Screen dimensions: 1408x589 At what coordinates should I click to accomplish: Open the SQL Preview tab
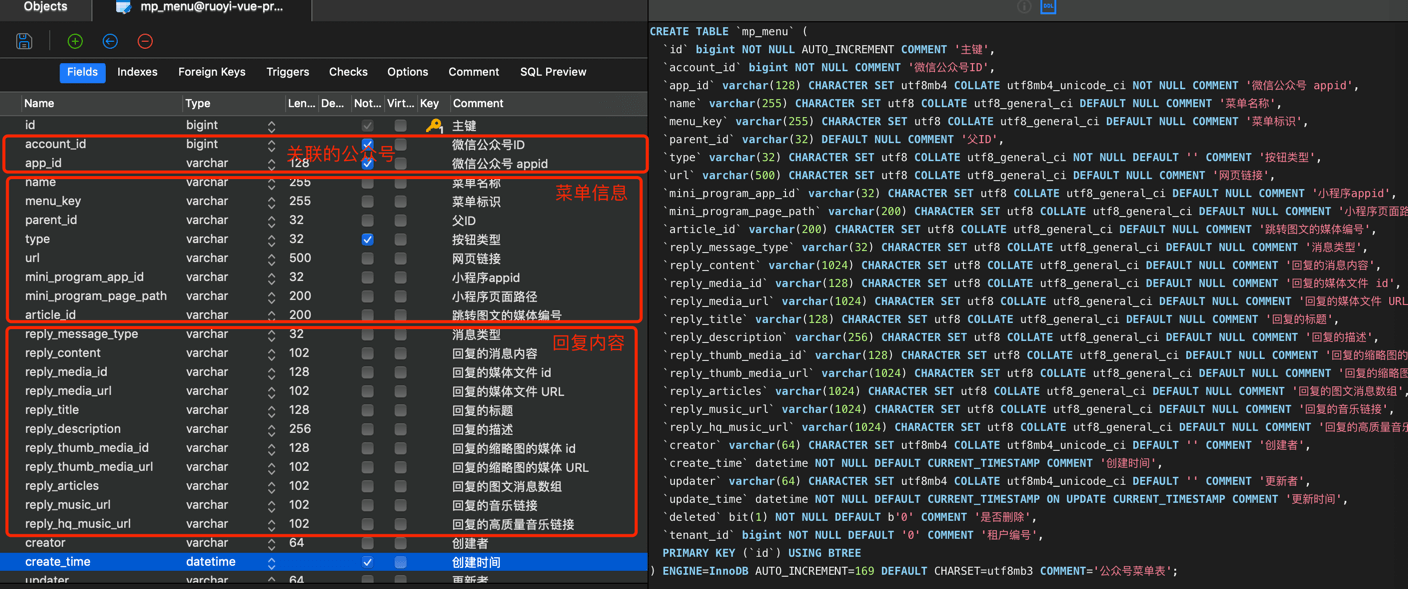[553, 72]
